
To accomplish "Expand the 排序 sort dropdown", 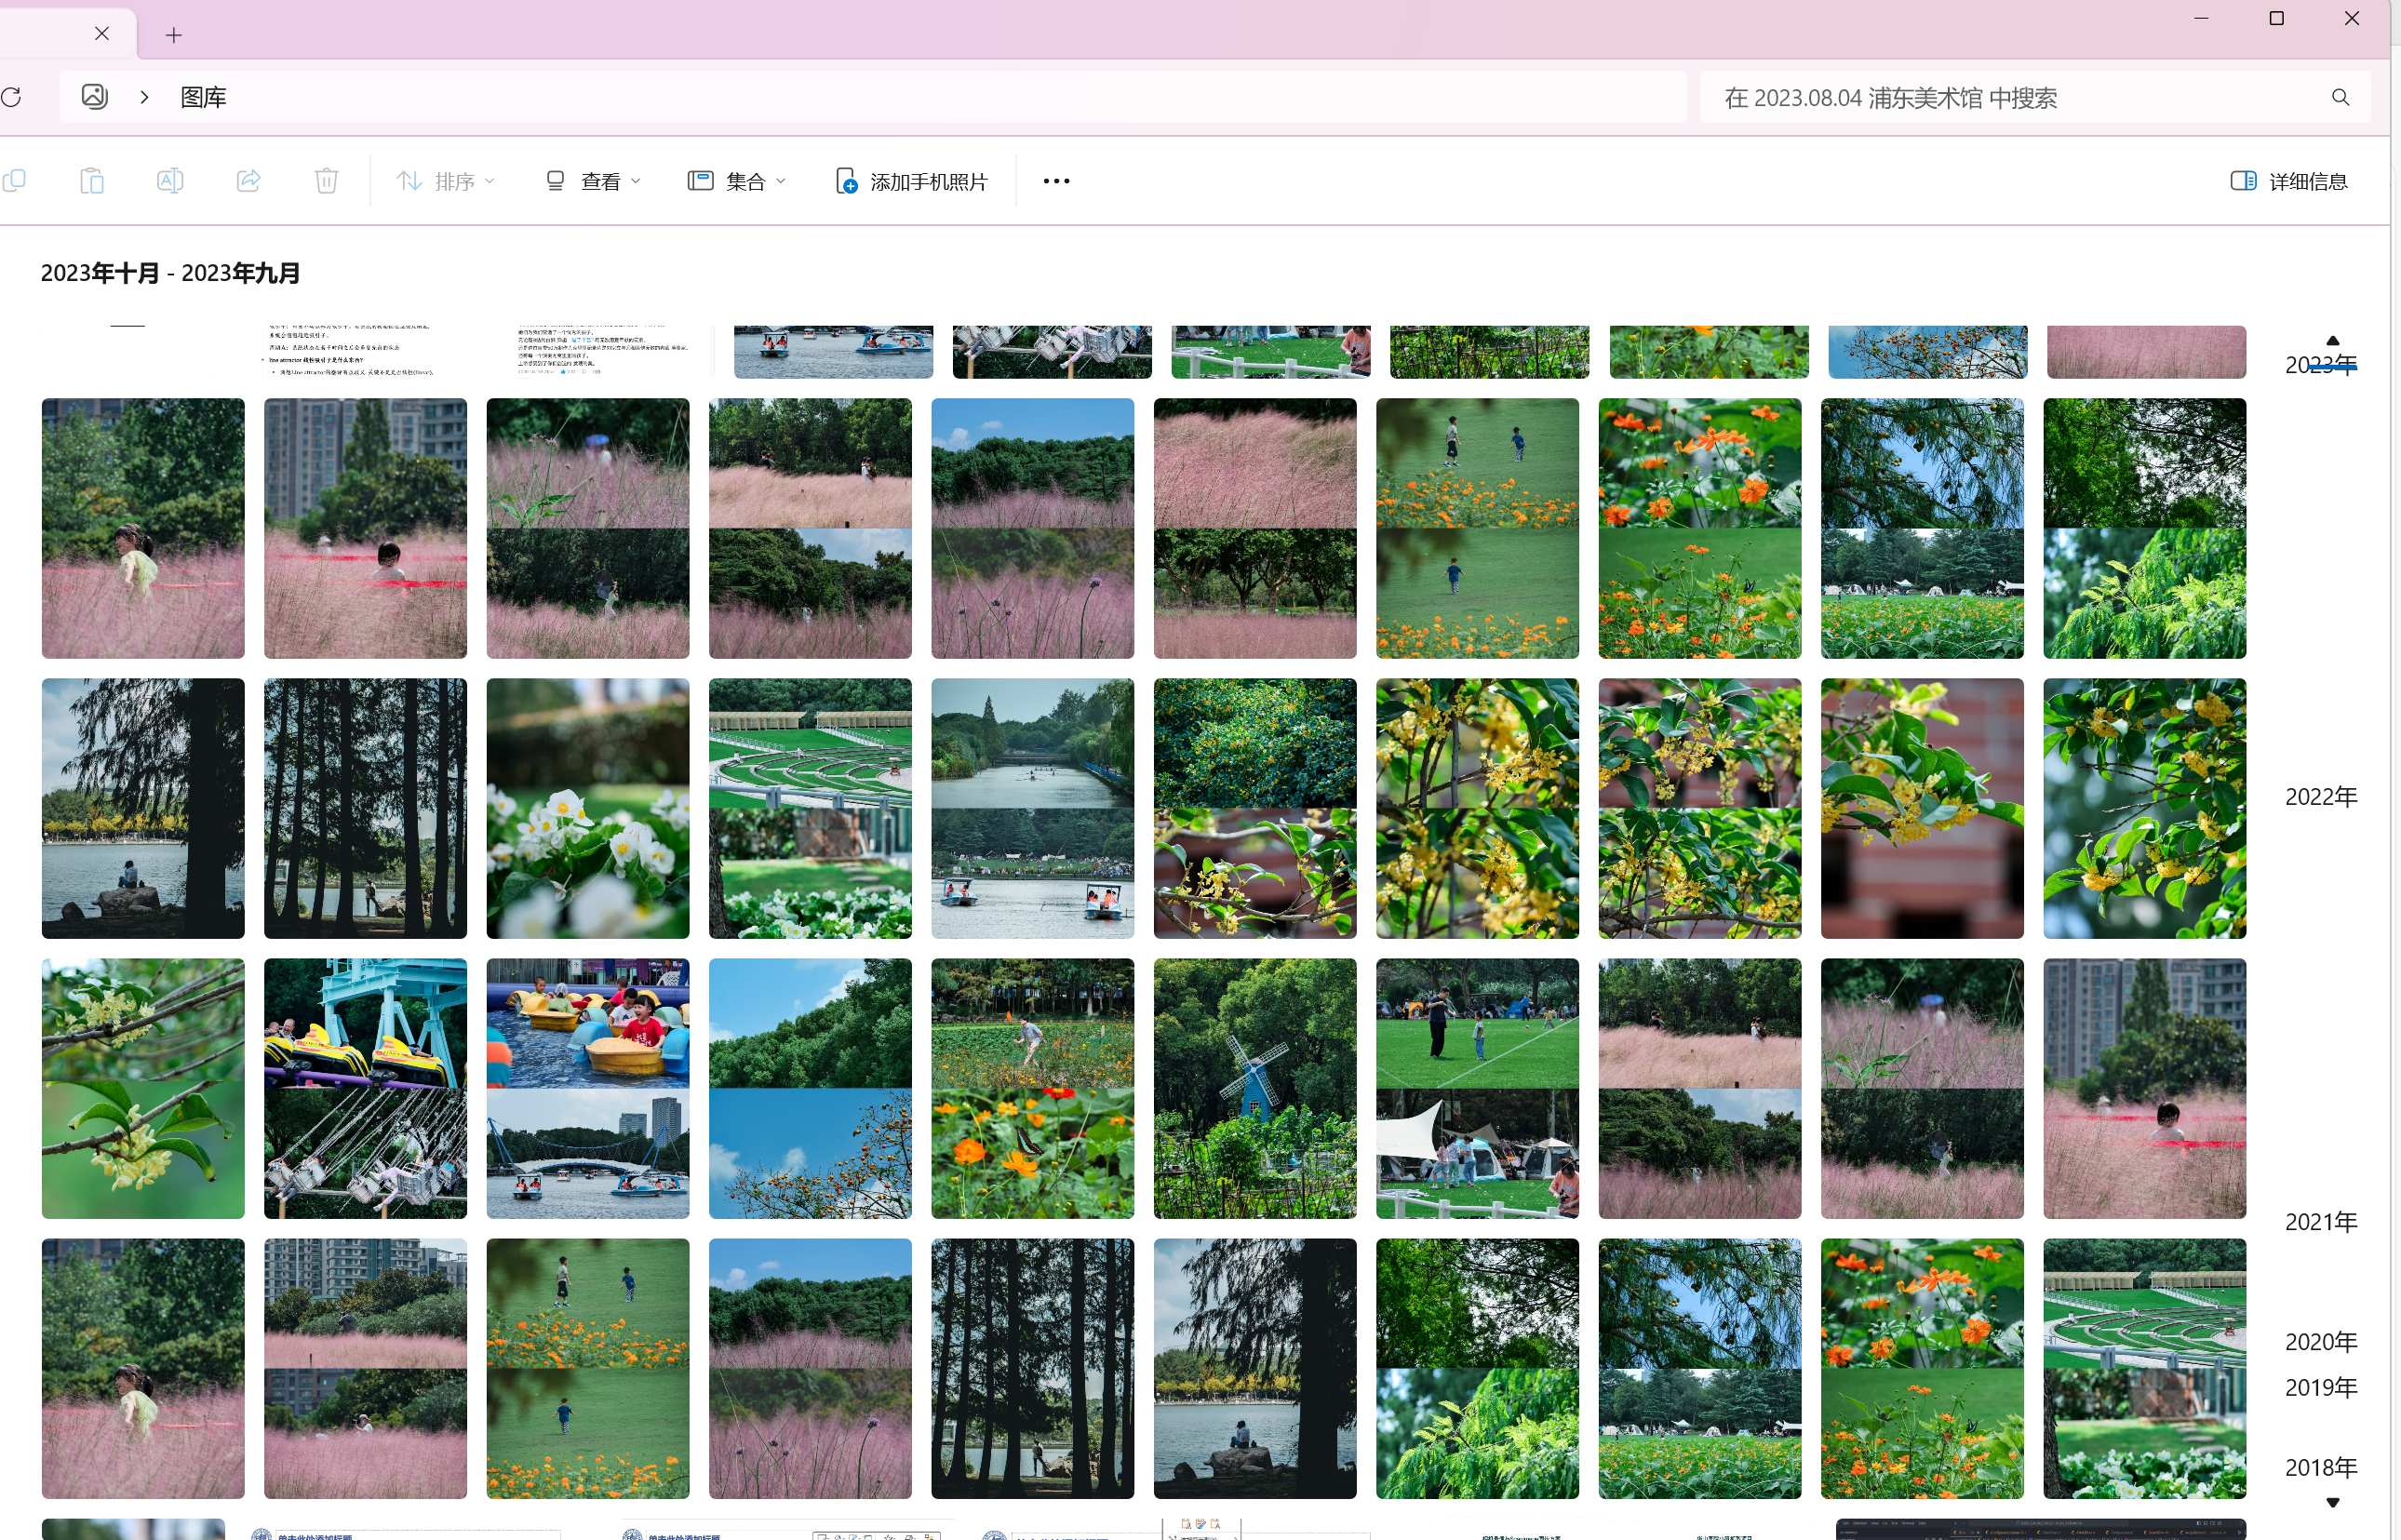I will pyautogui.click(x=446, y=181).
